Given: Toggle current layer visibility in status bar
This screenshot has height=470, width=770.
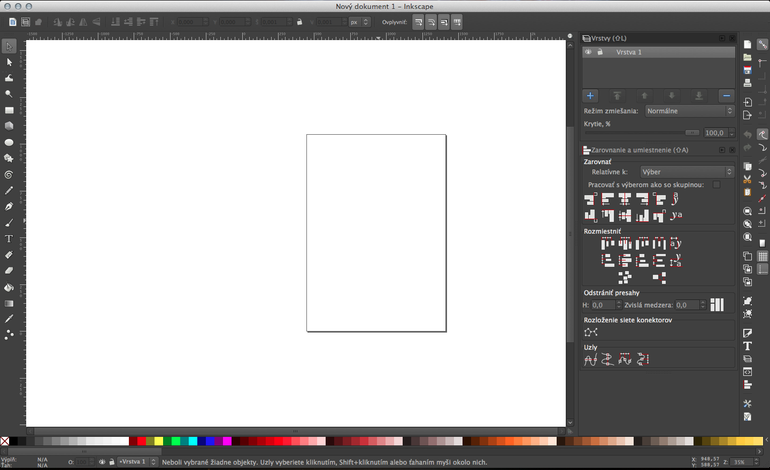Looking at the screenshot, I should [x=102, y=462].
